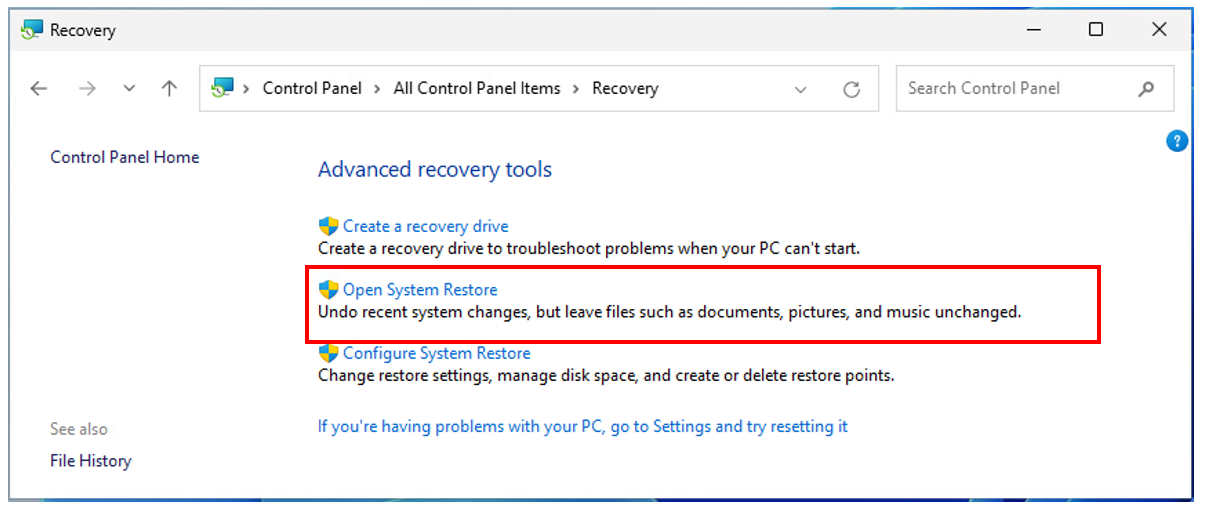Open File History under See also

(91, 461)
